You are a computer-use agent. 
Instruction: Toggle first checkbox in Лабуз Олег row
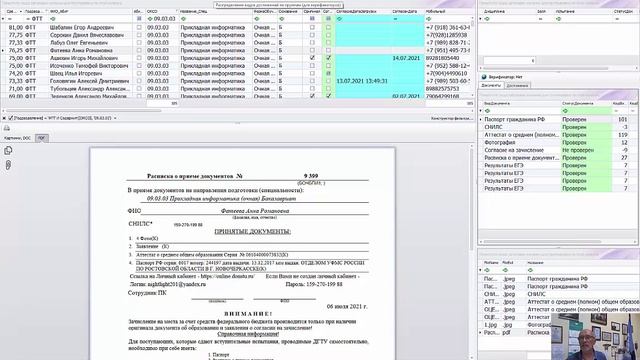[x=139, y=42]
